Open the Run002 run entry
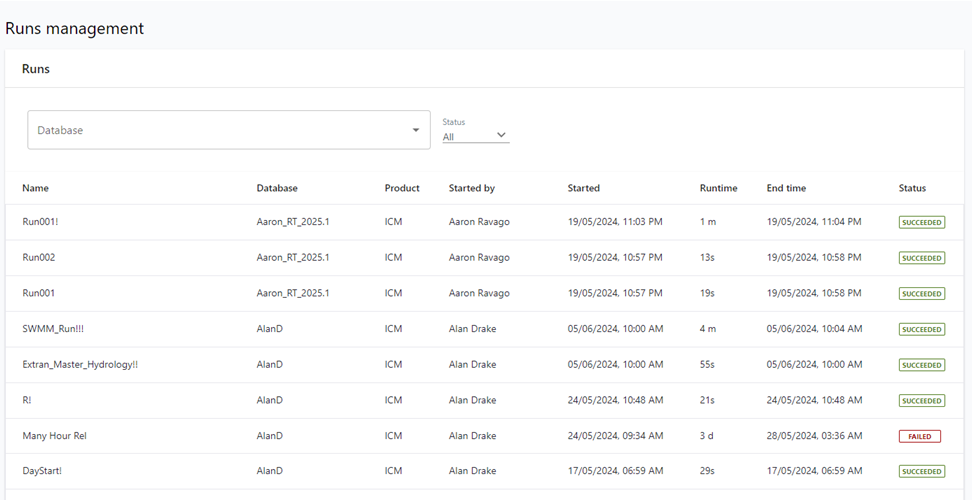 click(x=39, y=258)
